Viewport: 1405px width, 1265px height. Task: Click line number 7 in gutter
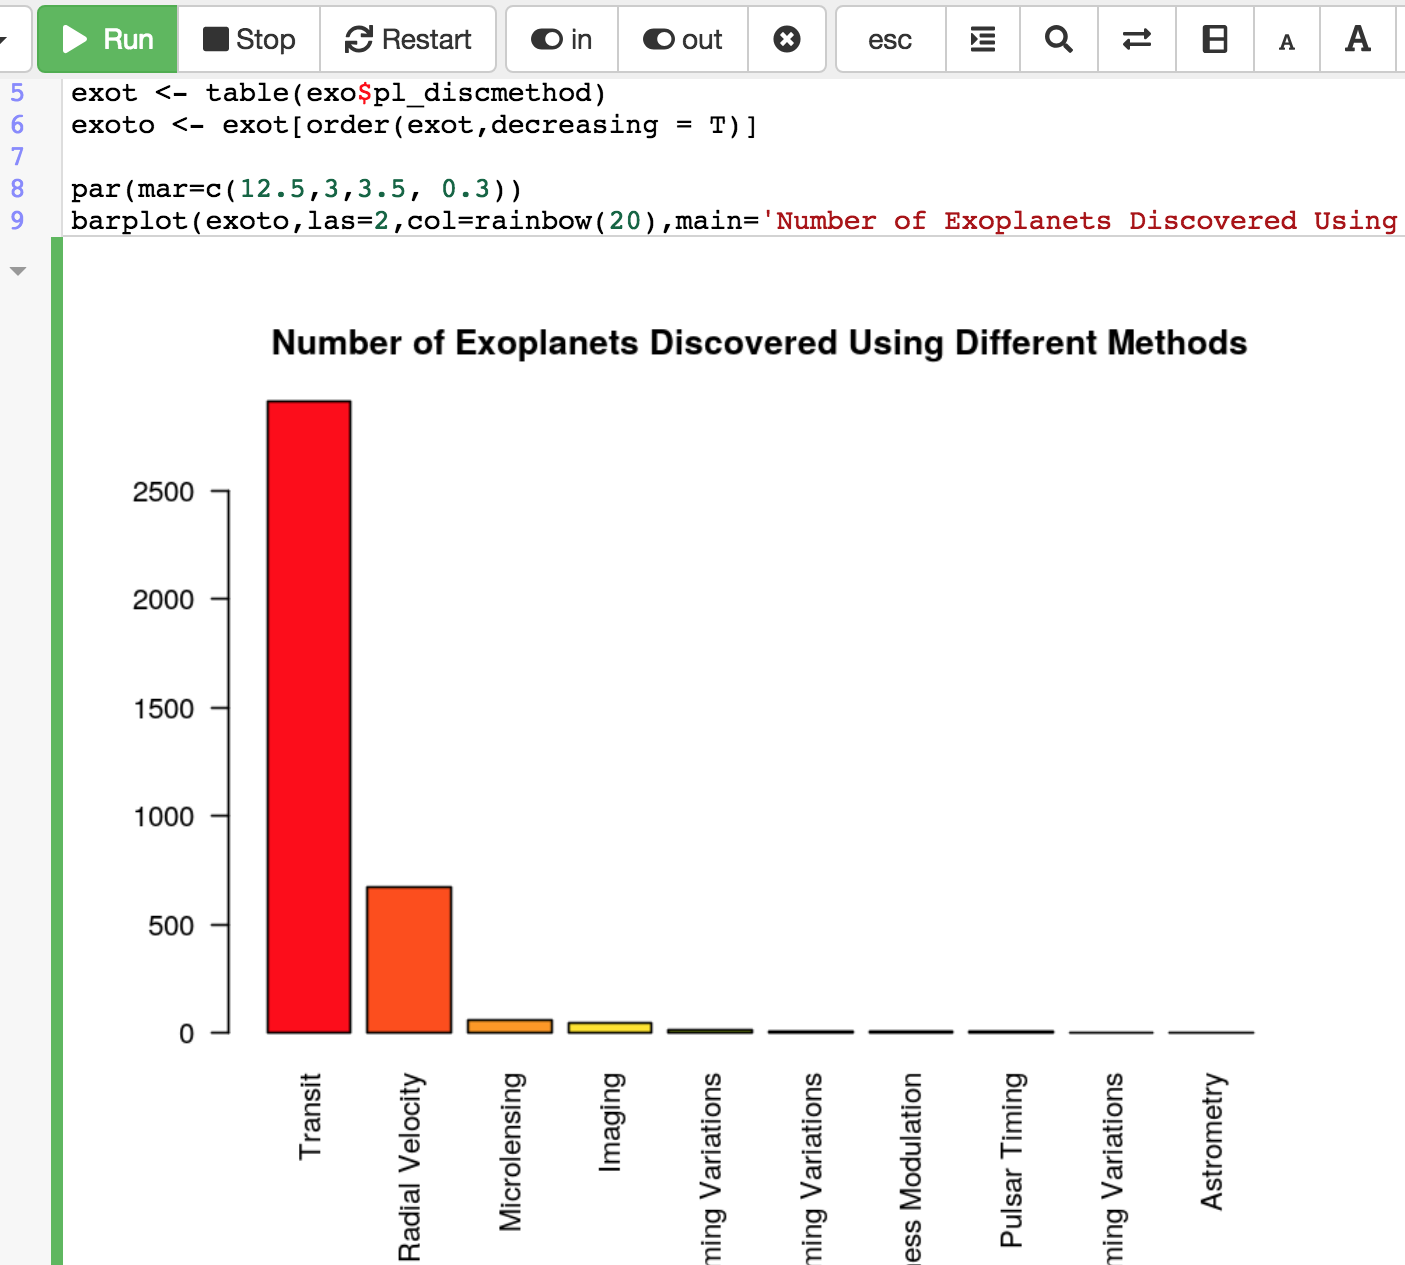pos(17,157)
